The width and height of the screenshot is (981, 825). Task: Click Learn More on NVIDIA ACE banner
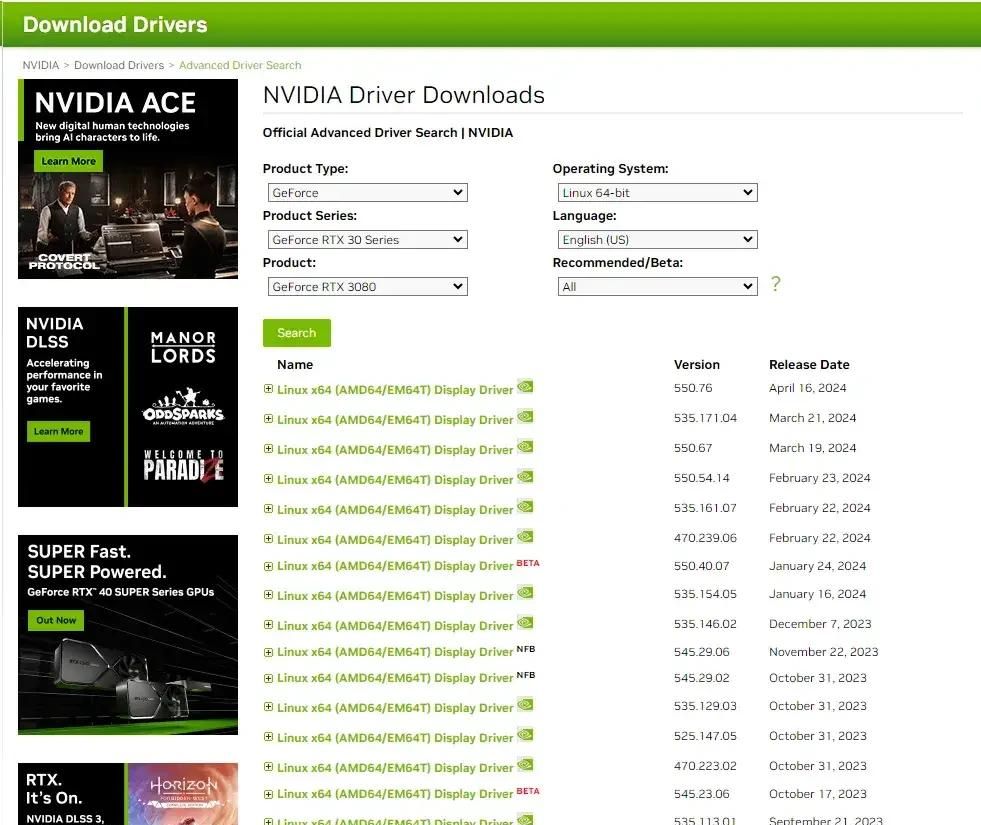[x=68, y=161]
